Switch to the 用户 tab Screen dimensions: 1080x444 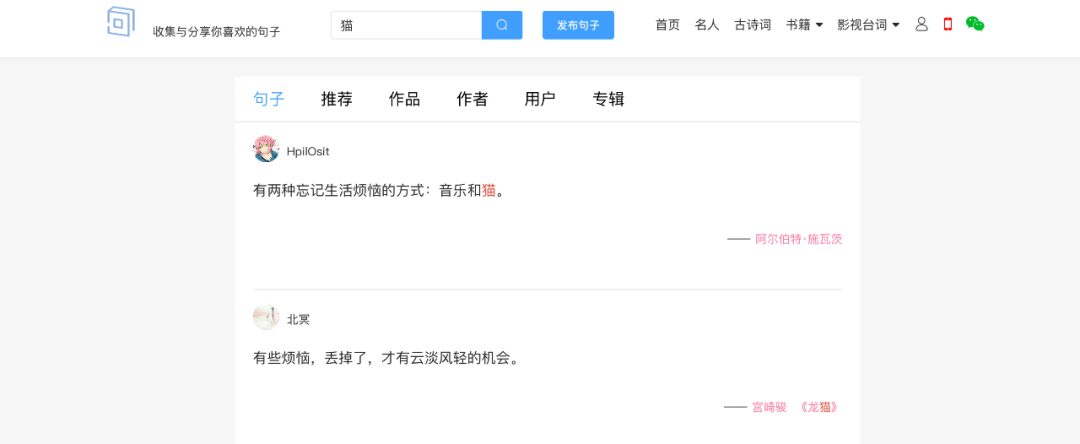540,99
